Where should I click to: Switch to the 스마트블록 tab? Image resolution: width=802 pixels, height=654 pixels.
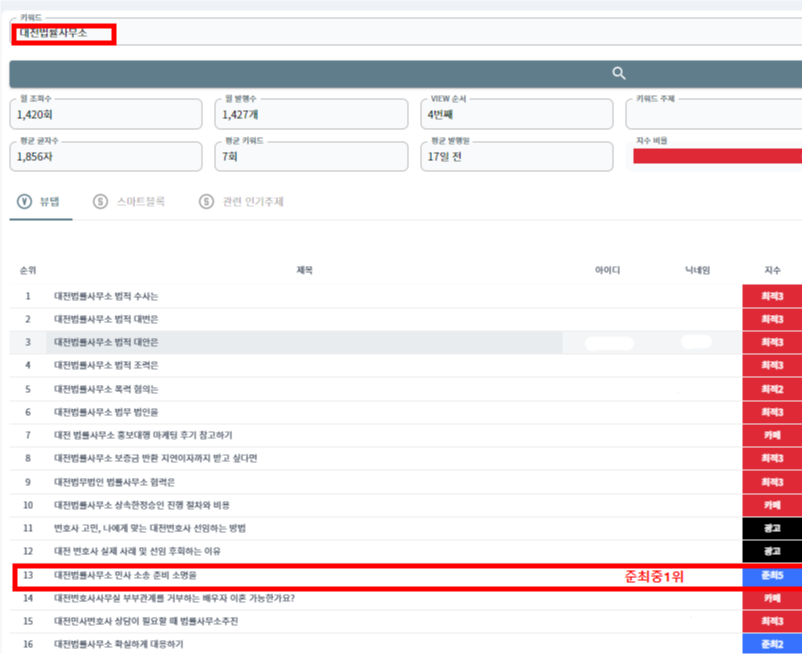click(x=140, y=201)
